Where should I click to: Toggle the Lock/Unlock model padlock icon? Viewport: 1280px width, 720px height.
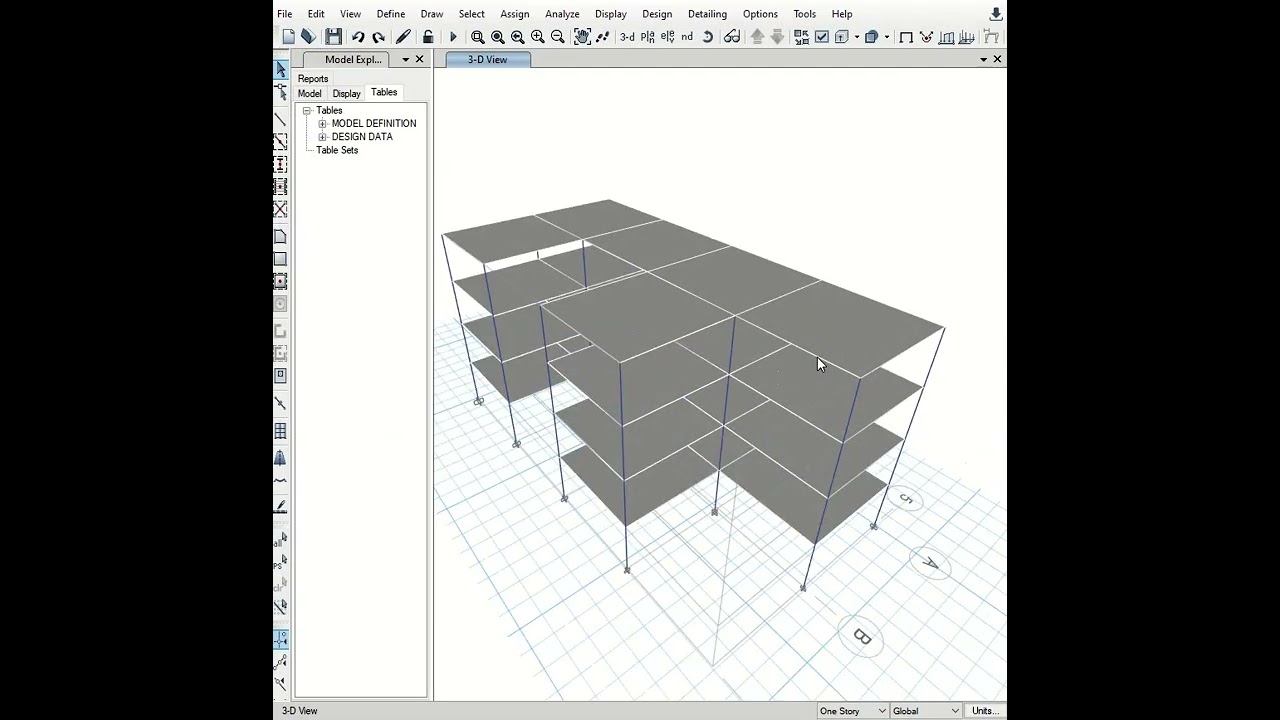[x=428, y=37]
